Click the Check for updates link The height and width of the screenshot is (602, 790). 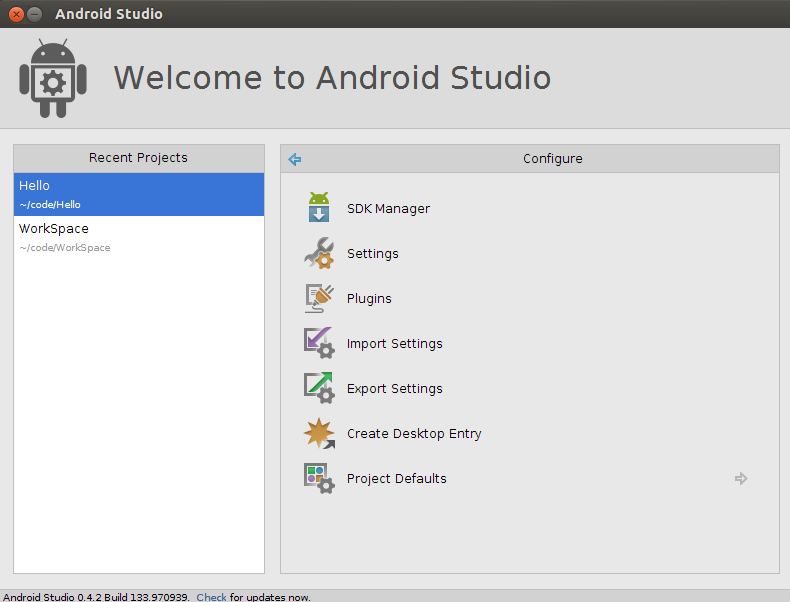click(211, 597)
